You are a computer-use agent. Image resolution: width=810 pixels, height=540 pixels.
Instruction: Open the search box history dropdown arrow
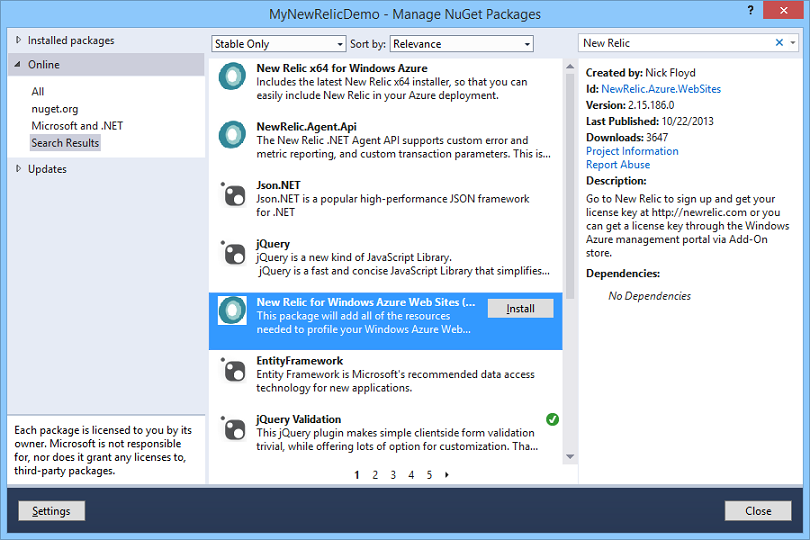coord(792,43)
